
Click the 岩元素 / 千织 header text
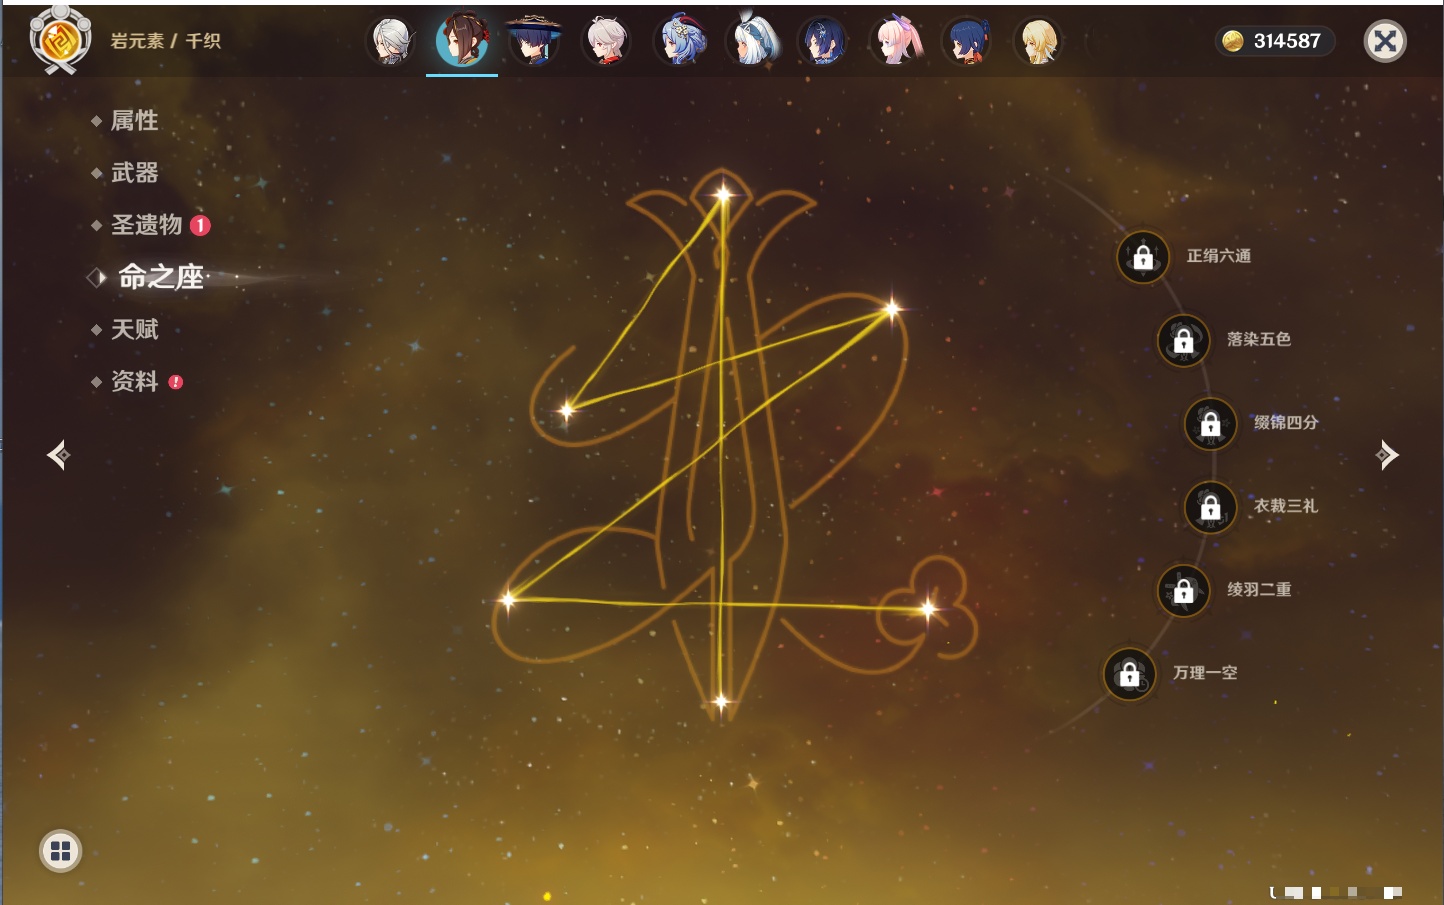click(x=165, y=41)
